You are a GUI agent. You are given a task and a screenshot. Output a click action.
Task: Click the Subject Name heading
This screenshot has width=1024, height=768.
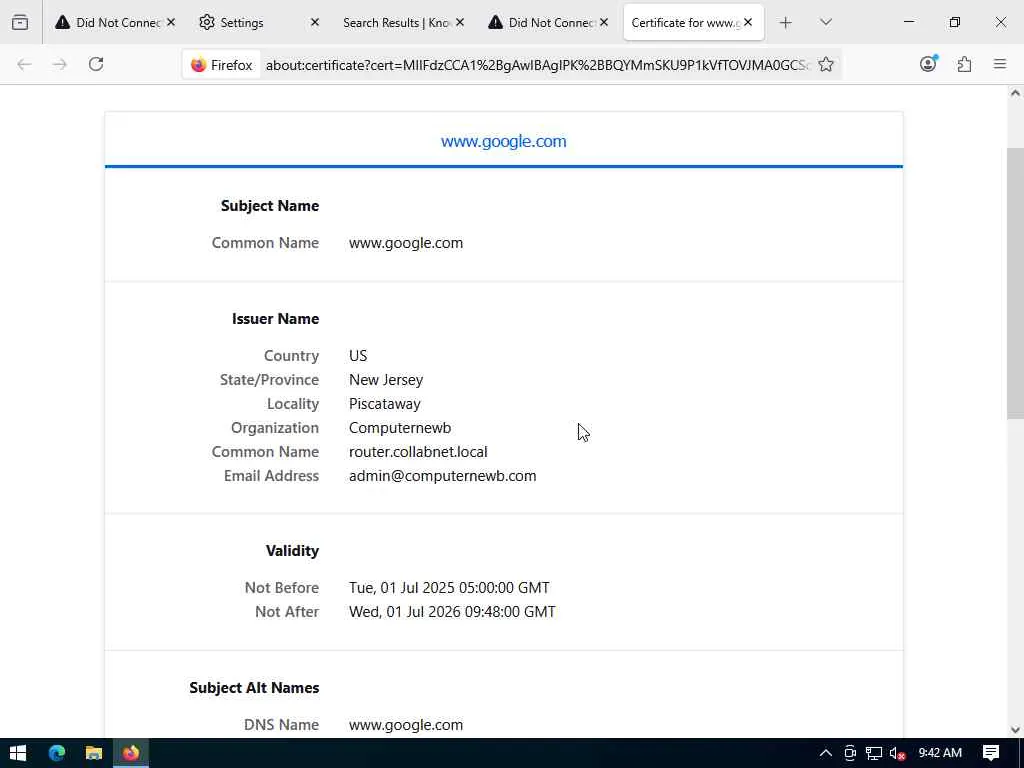[x=270, y=206]
